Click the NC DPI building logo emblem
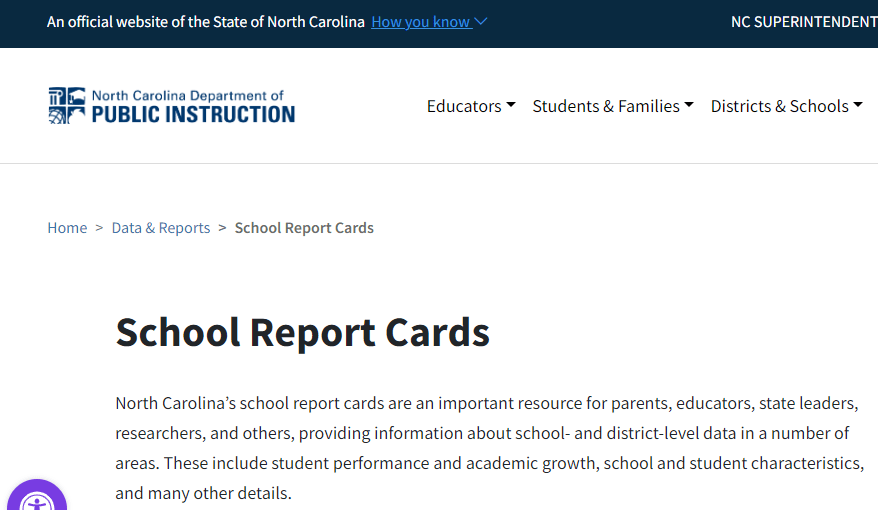This screenshot has height=510, width=878. [67, 105]
